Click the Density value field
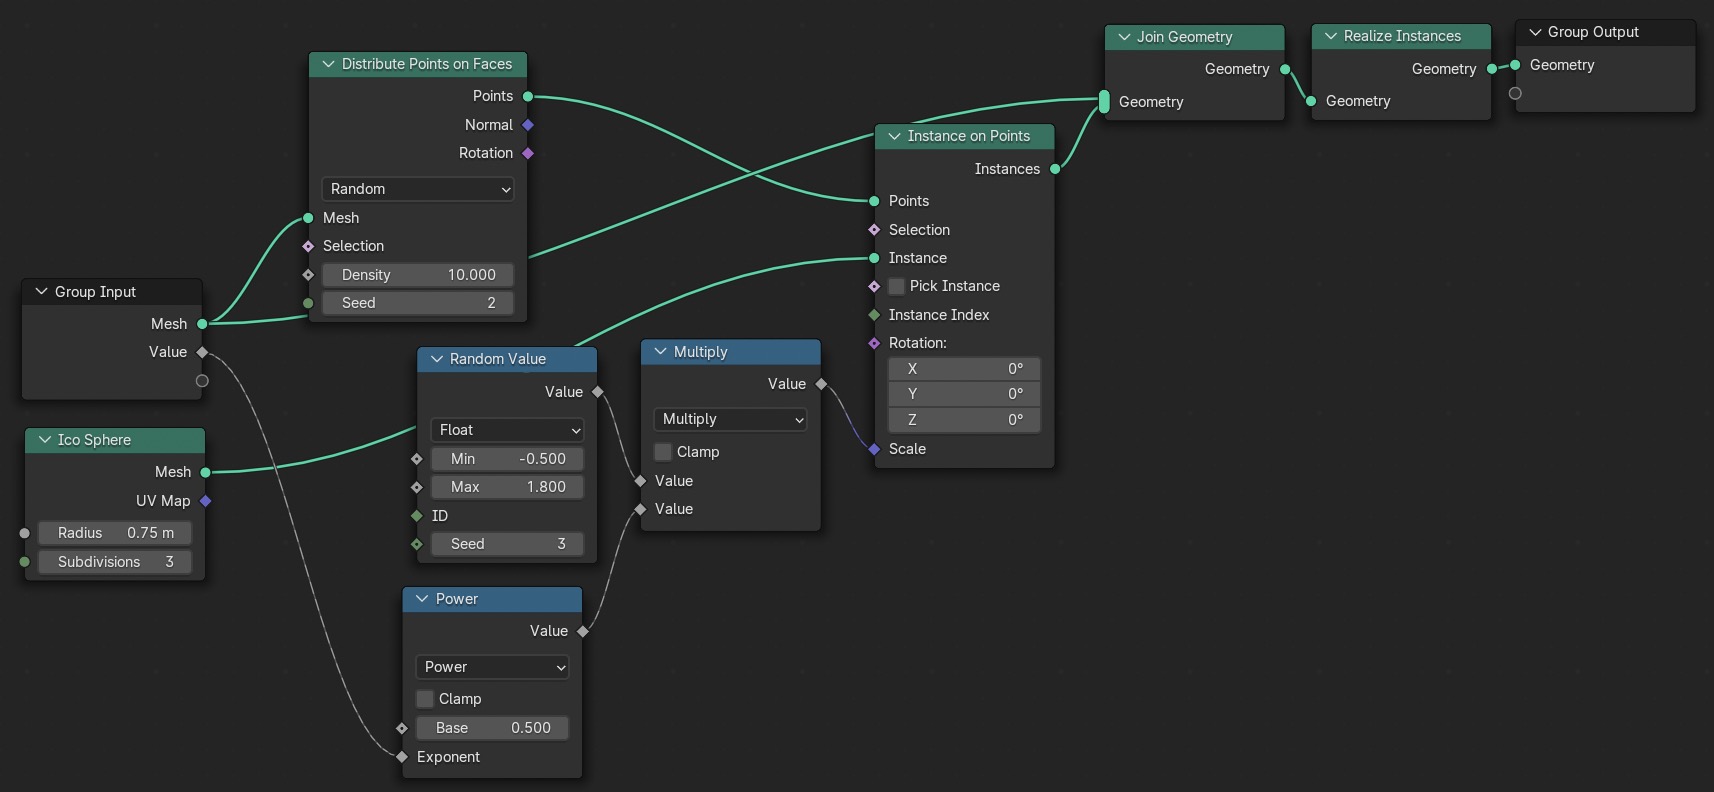The width and height of the screenshot is (1714, 792). tap(418, 275)
